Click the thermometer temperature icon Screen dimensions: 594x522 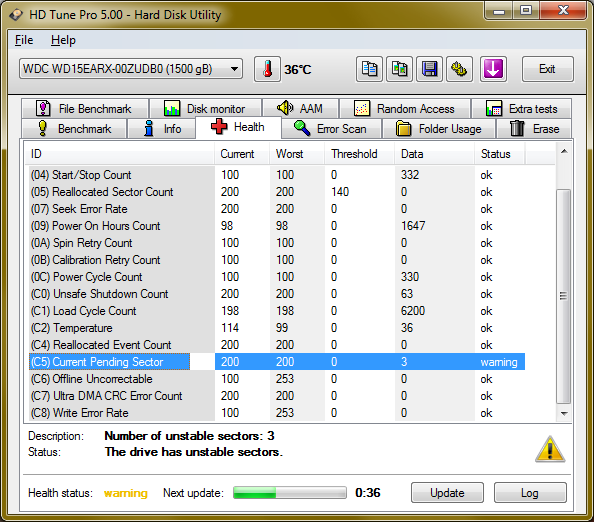click(267, 69)
